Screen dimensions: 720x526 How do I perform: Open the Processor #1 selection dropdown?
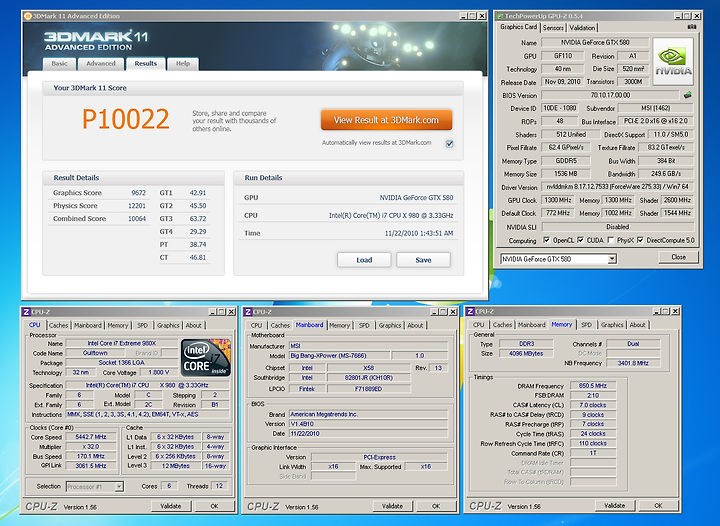point(119,487)
